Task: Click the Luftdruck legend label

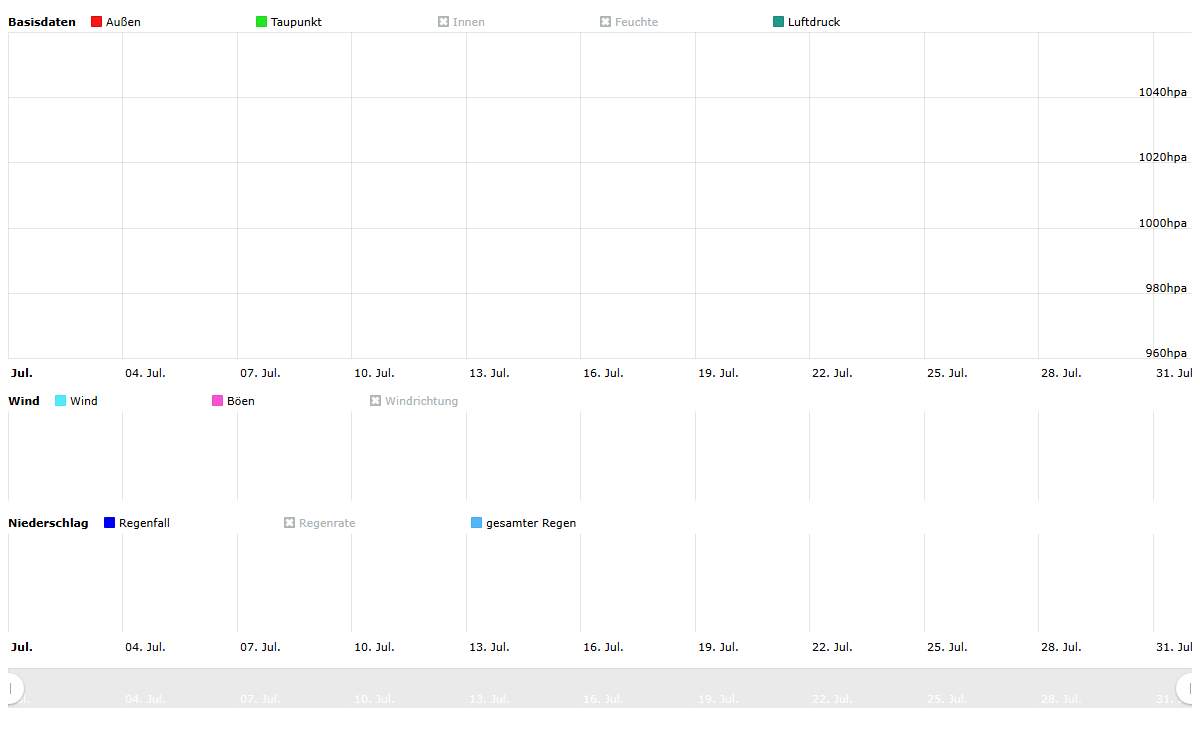Action: 814,22
